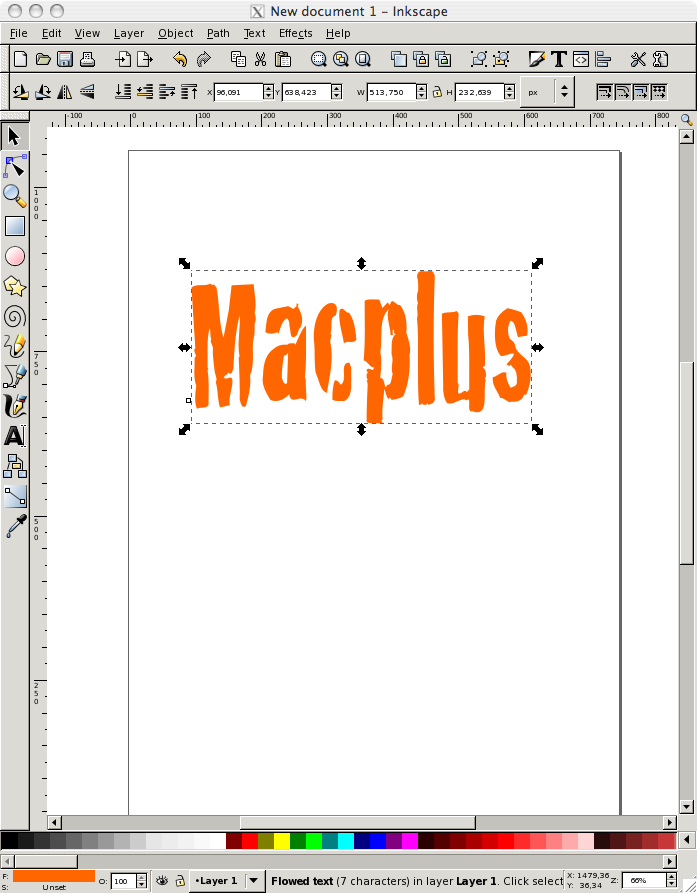Toggle the current layer lock icon
697x893 pixels.
(180, 881)
